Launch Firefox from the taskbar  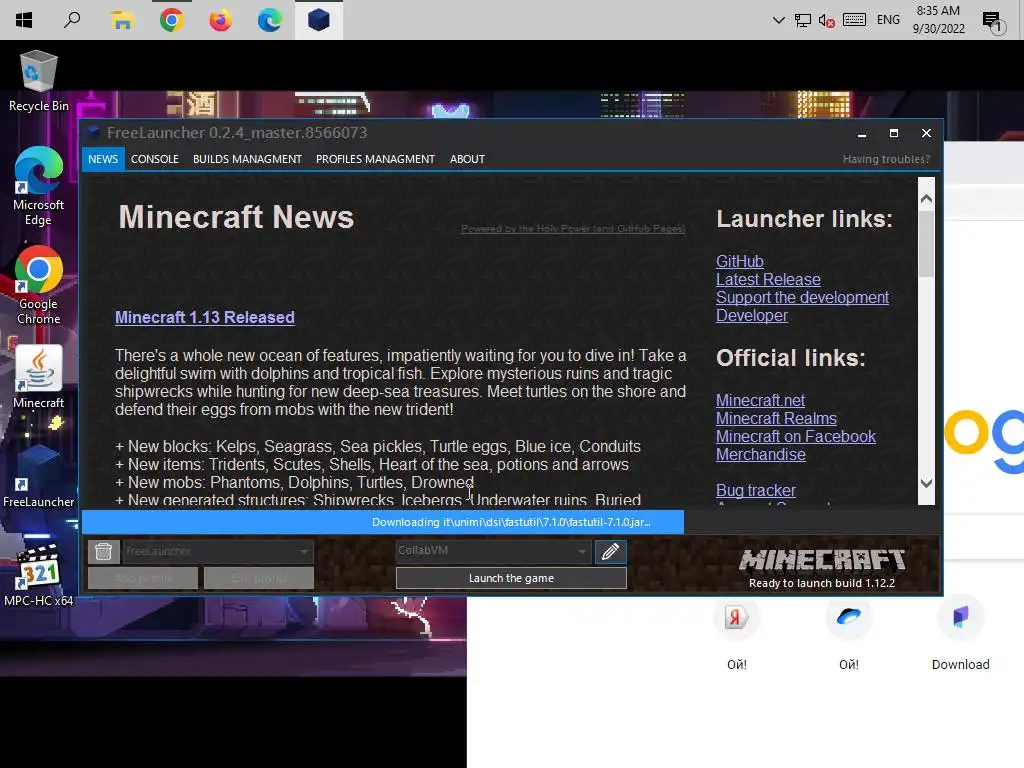[220, 20]
